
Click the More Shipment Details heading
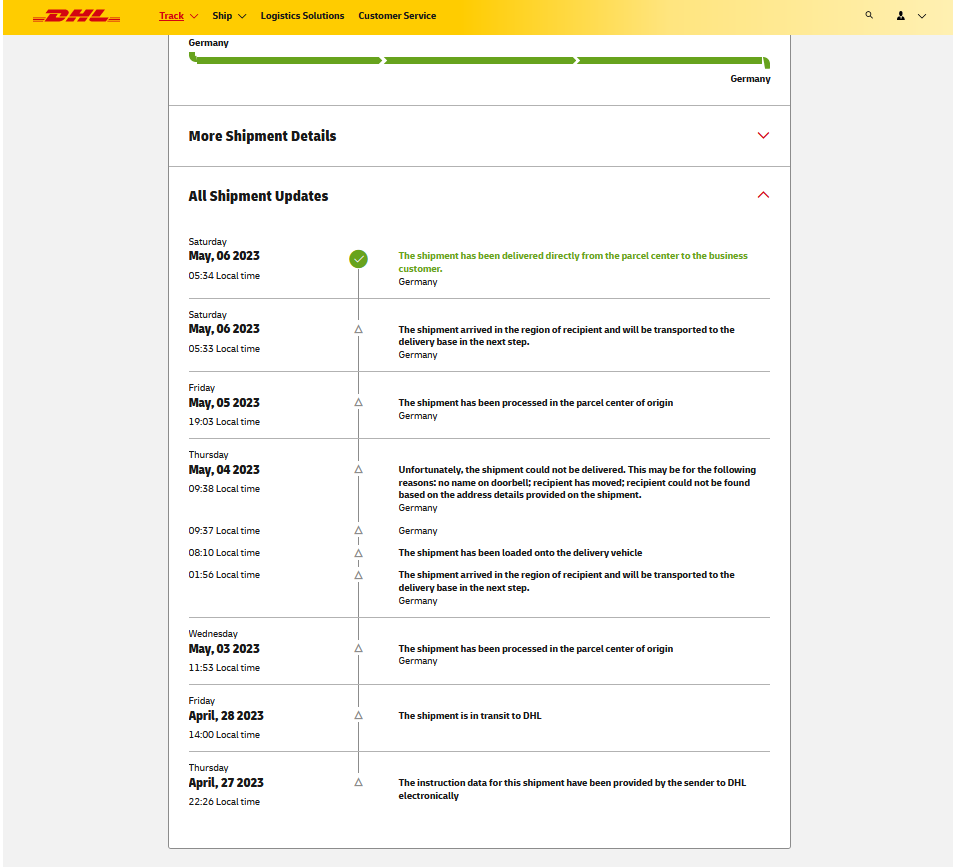(262, 136)
